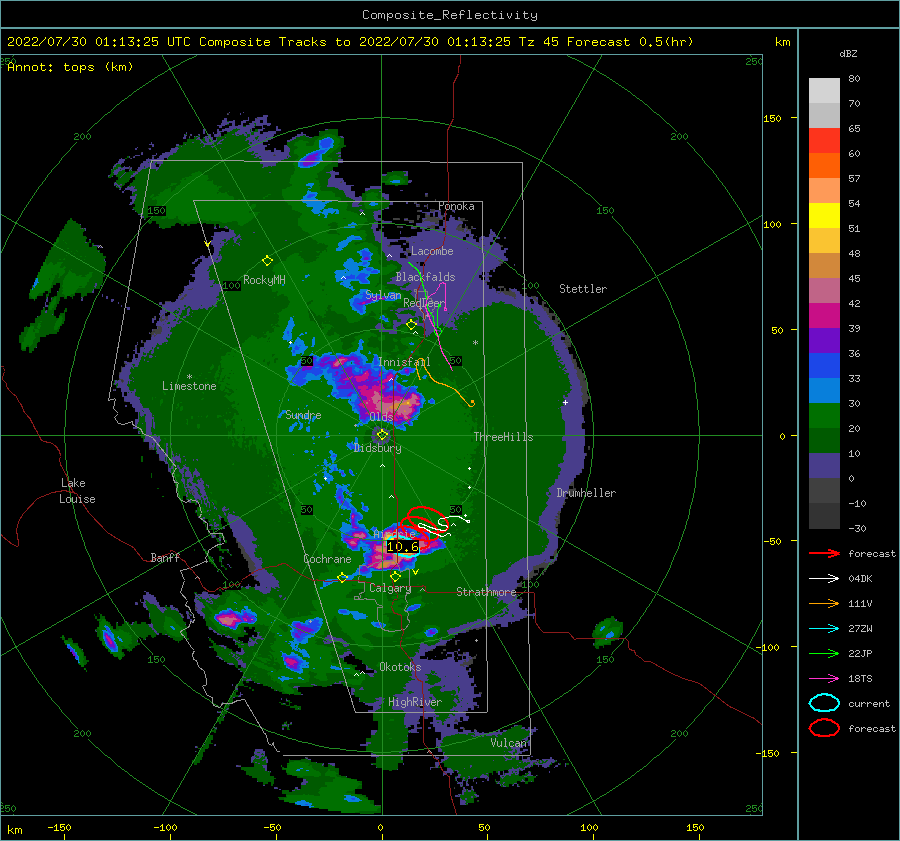Click the yellow diamond marker below Cochrane

pyautogui.click(x=343, y=577)
